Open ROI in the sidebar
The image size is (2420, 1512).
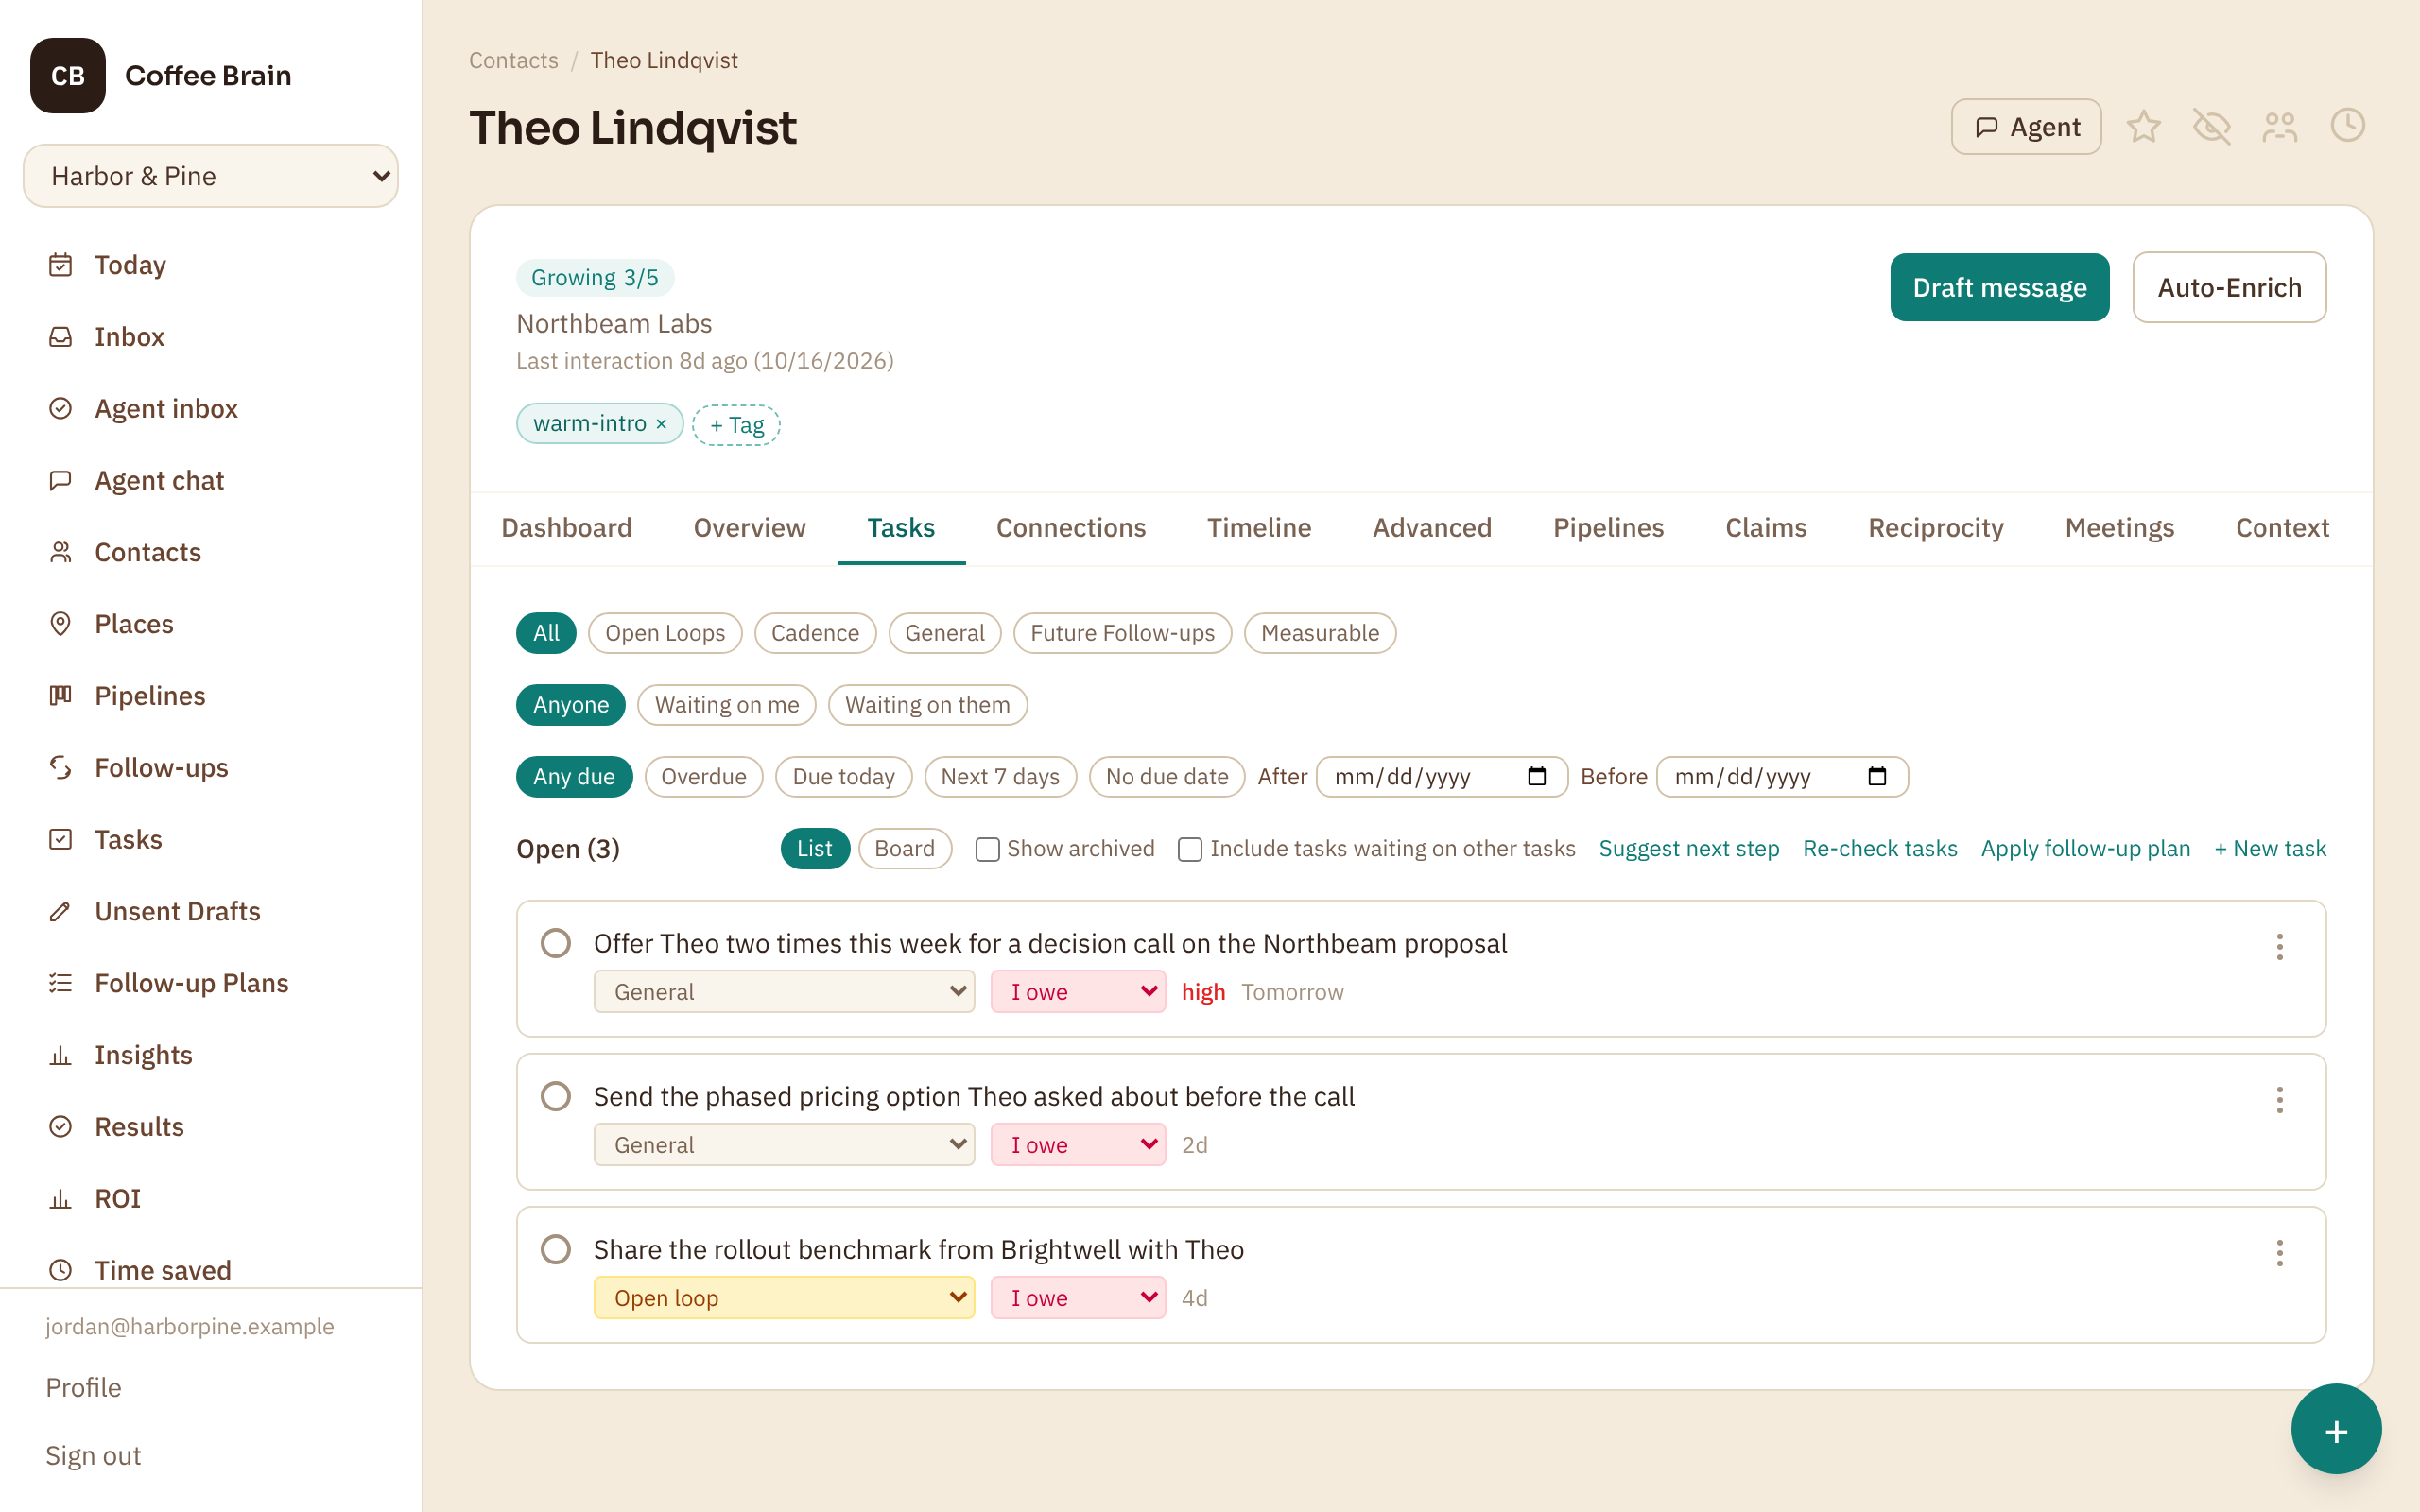coord(210,1198)
